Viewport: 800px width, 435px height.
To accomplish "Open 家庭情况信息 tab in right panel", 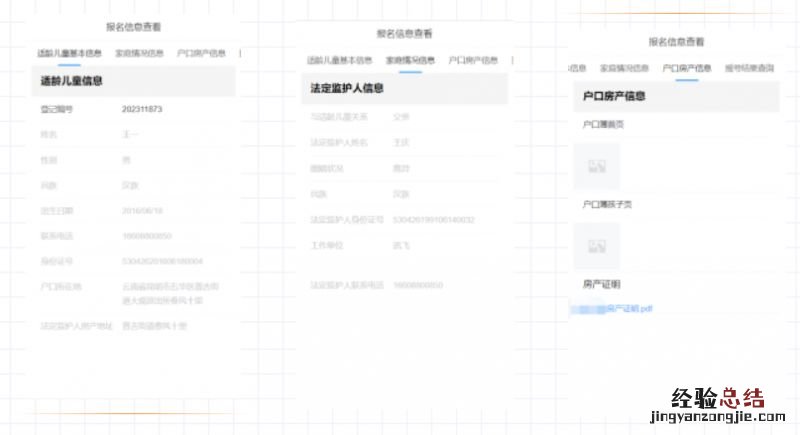I will [624, 68].
